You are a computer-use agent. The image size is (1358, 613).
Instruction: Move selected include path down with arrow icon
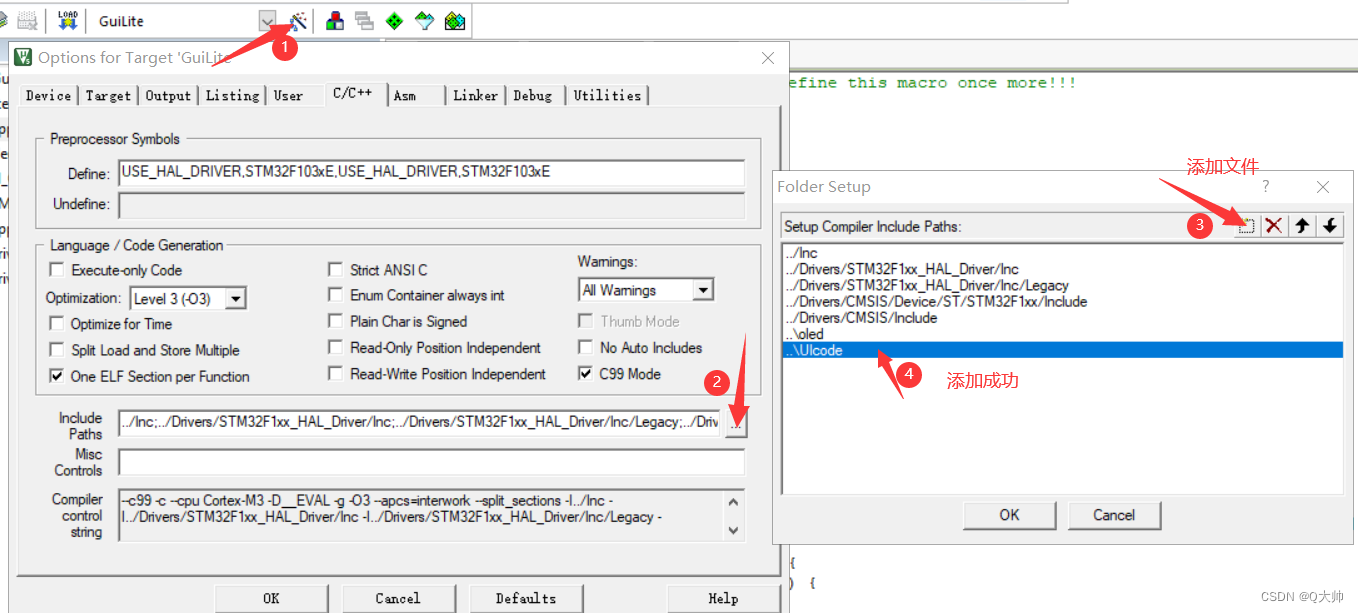coord(1331,226)
